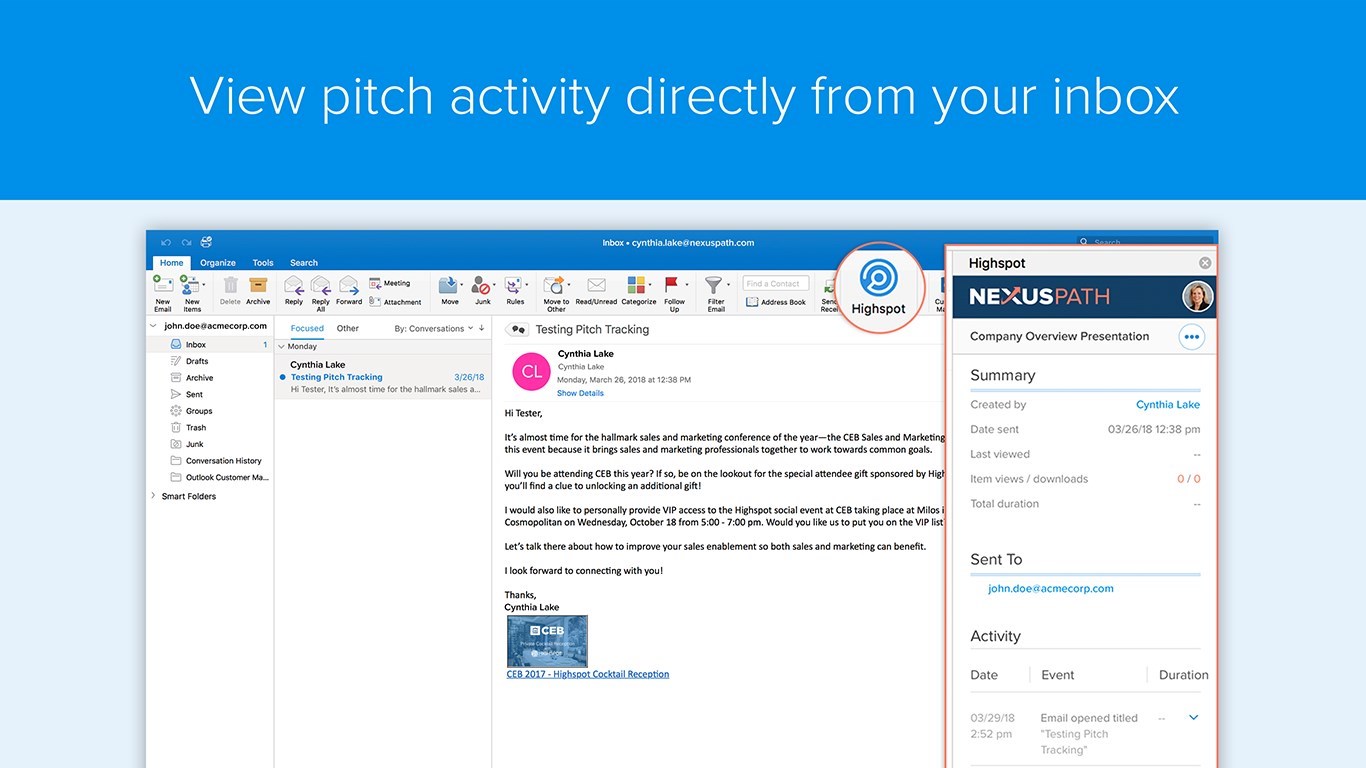This screenshot has height=768, width=1366.
Task: Open the Categorize dropdown arrow
Action: 650,286
